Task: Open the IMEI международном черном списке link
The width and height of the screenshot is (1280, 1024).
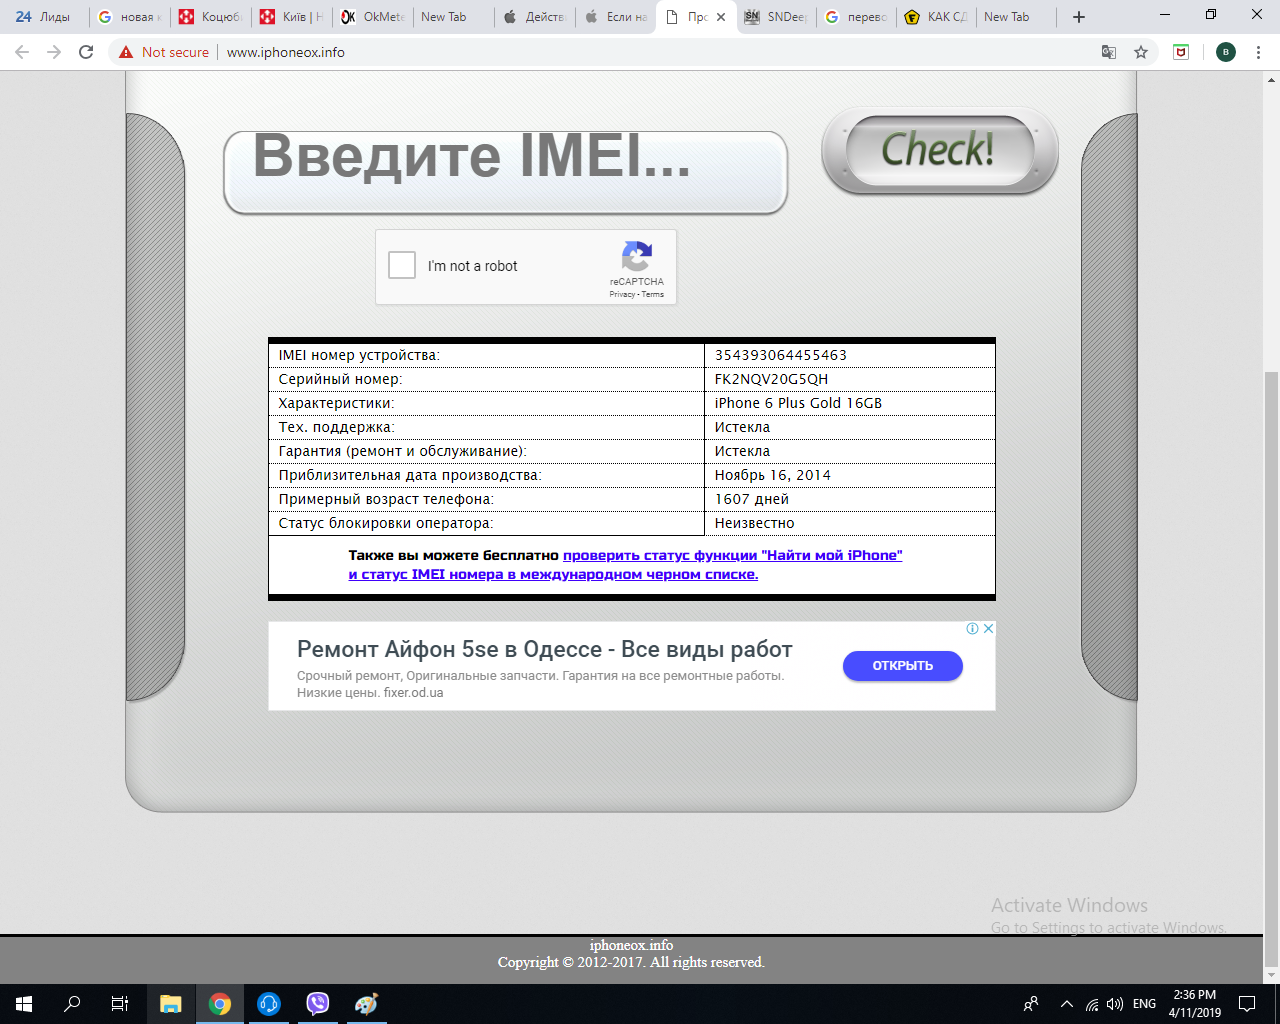Action: tap(553, 575)
